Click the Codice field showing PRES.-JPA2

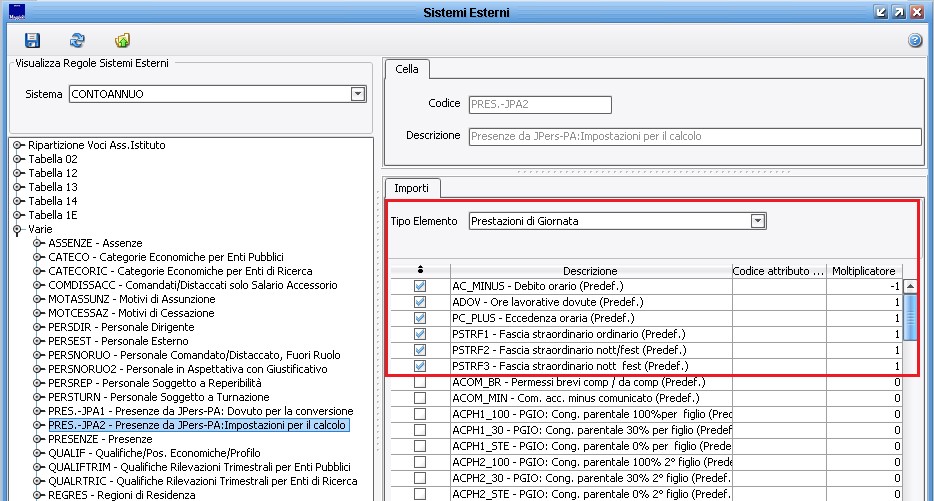pyautogui.click(x=539, y=104)
